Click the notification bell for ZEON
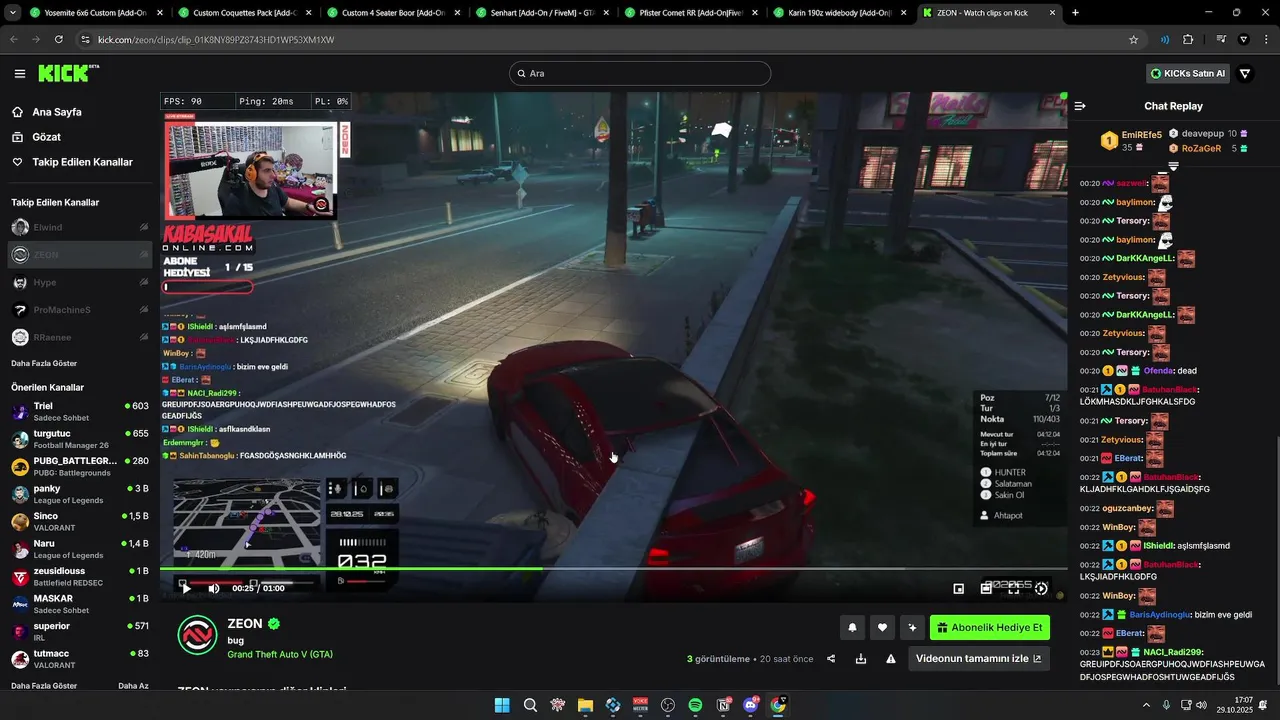 853,628
